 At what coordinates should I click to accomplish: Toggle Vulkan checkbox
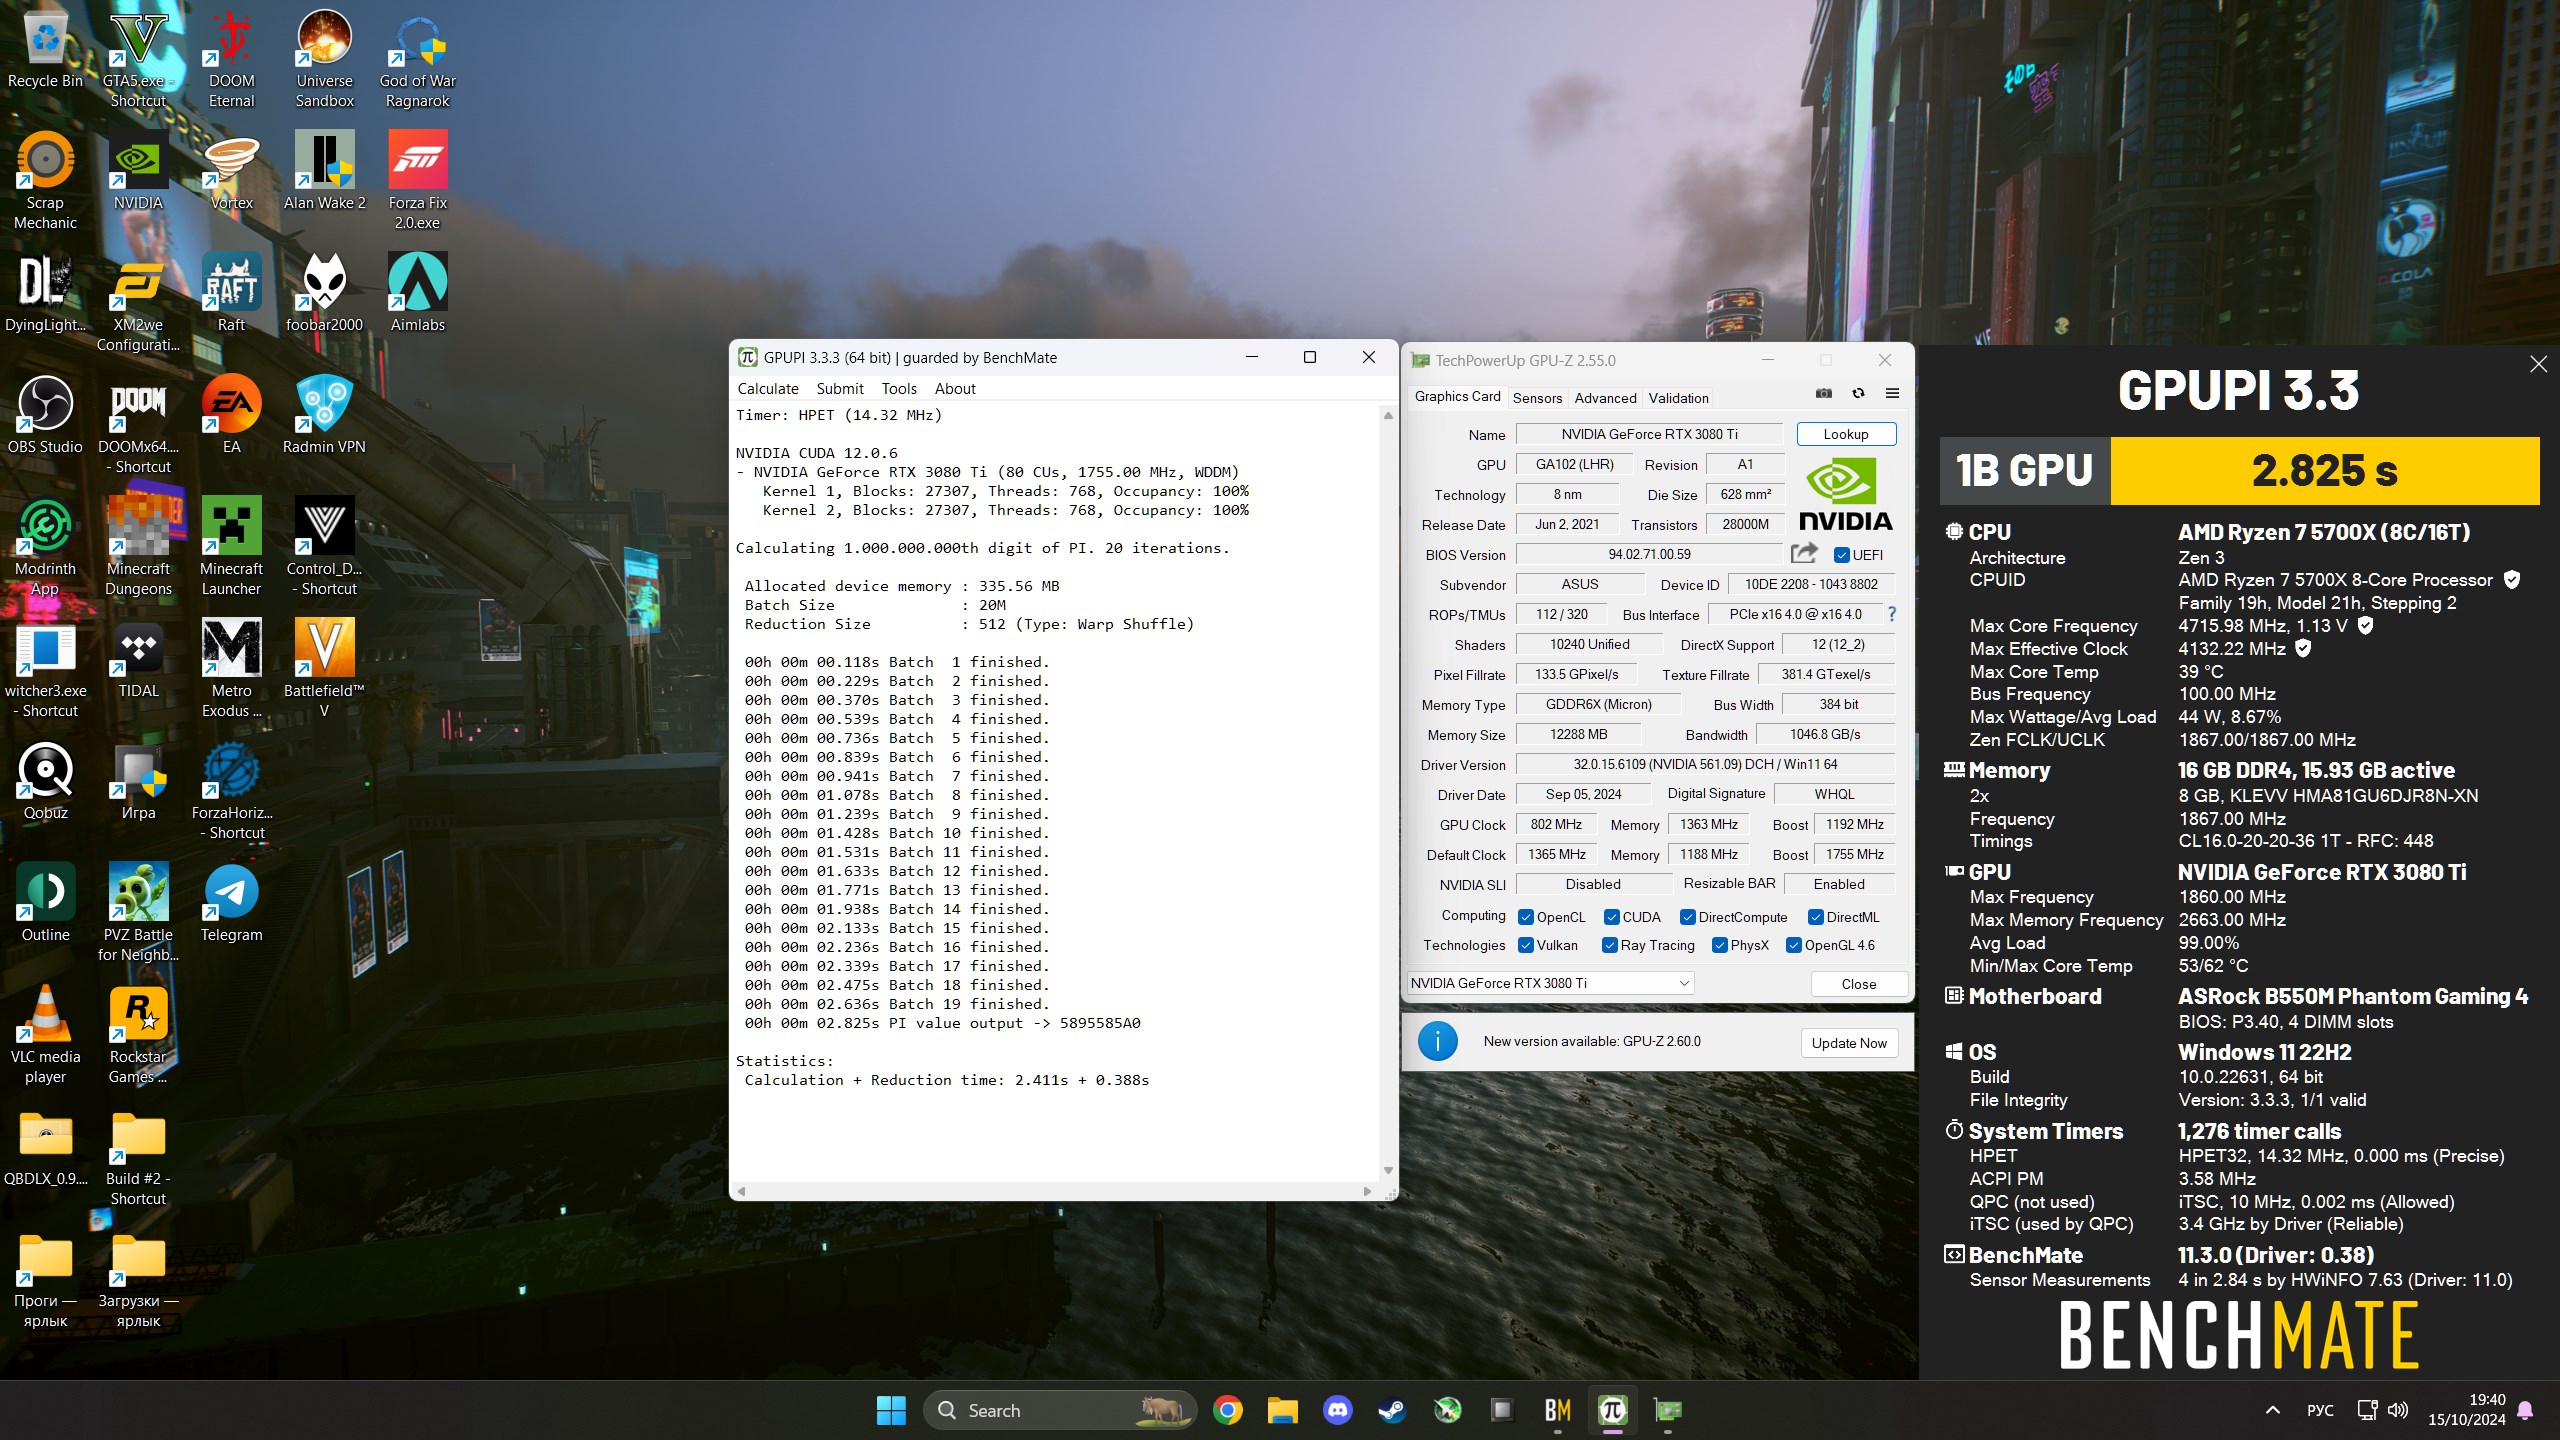pyautogui.click(x=1526, y=945)
